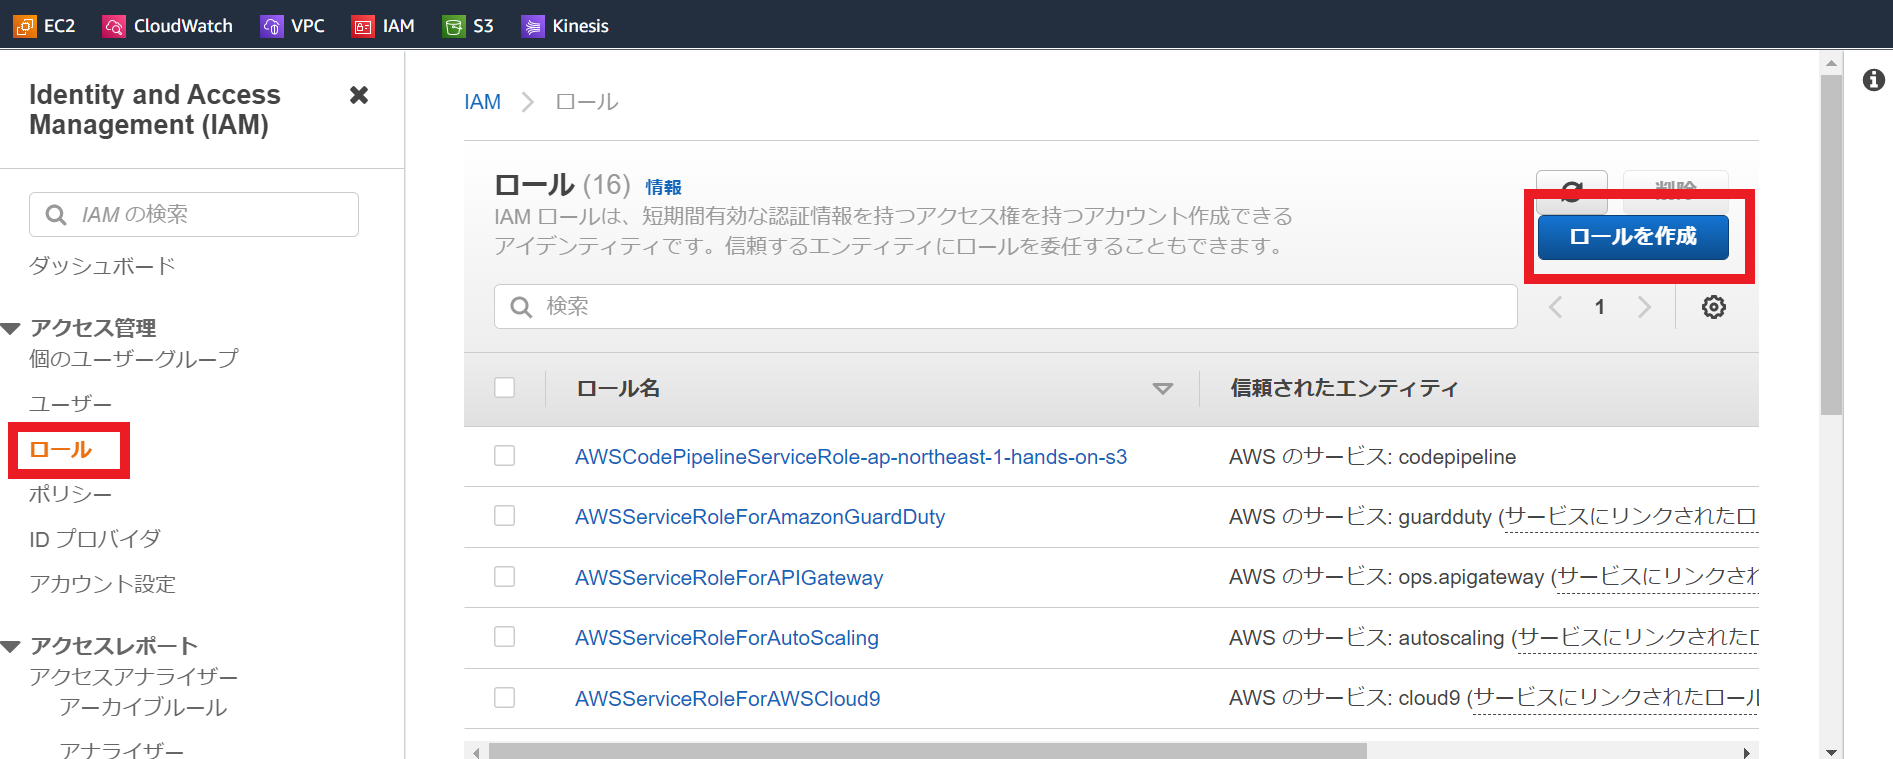Click the ロール breadcrumb text
1893x759 pixels.
[587, 102]
